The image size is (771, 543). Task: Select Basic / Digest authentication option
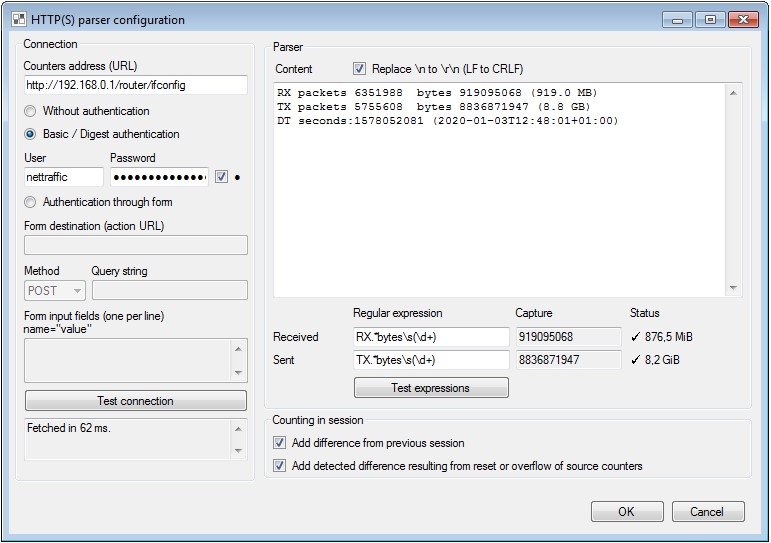pos(31,134)
